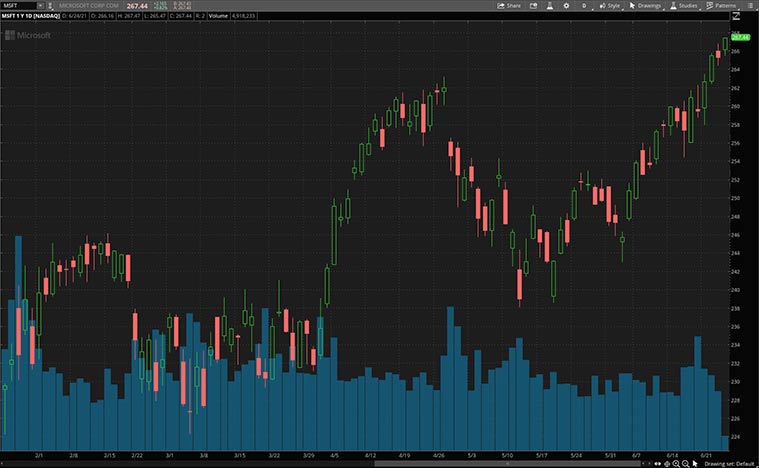Screen dimensions: 759x468
Task: Click the MICROSOFT CORP COM description text
Action: 89,6
